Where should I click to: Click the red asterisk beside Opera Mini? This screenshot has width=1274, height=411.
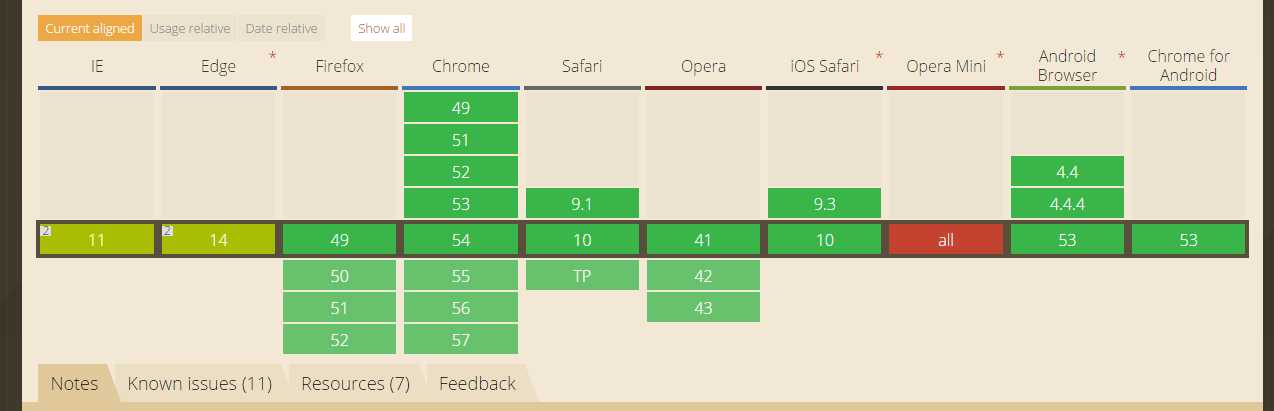[1000, 57]
